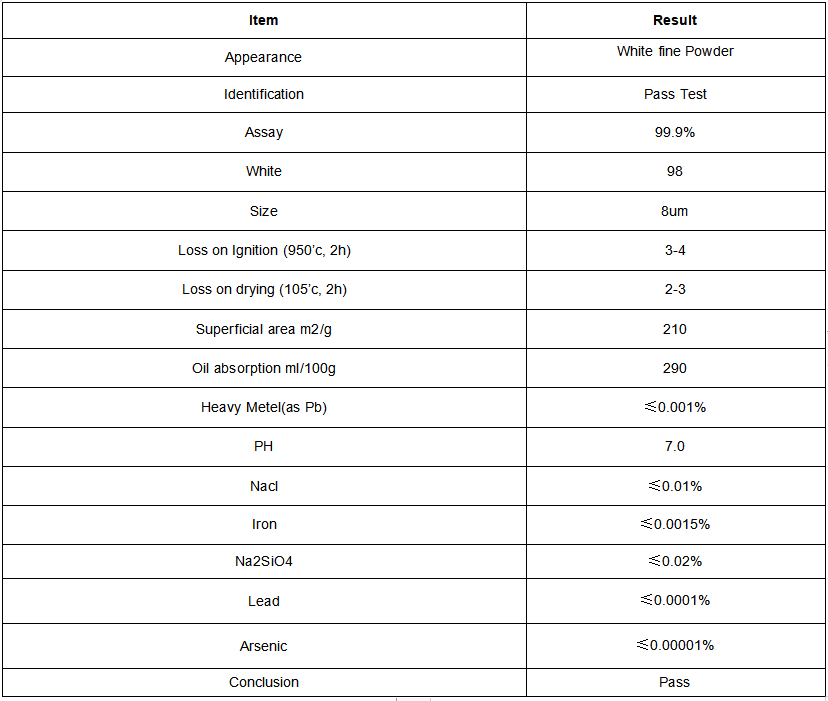Select the Nacl row label

pos(264,486)
